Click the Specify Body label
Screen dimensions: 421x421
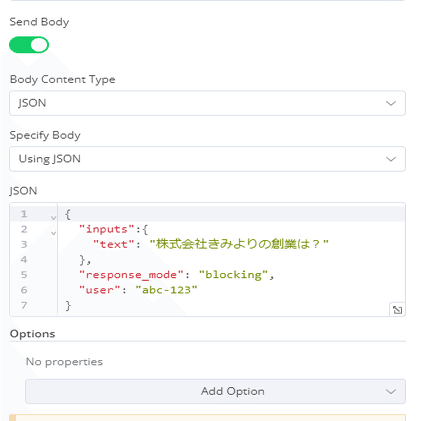click(x=45, y=135)
